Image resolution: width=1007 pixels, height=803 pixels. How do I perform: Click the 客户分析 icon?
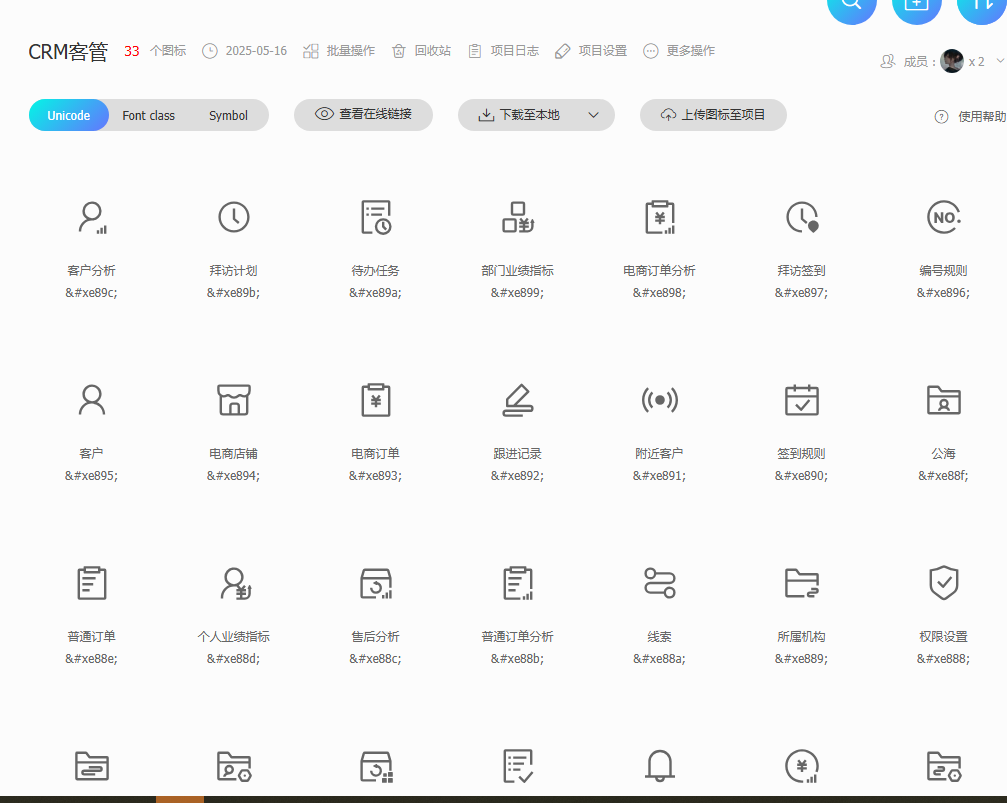pos(92,217)
